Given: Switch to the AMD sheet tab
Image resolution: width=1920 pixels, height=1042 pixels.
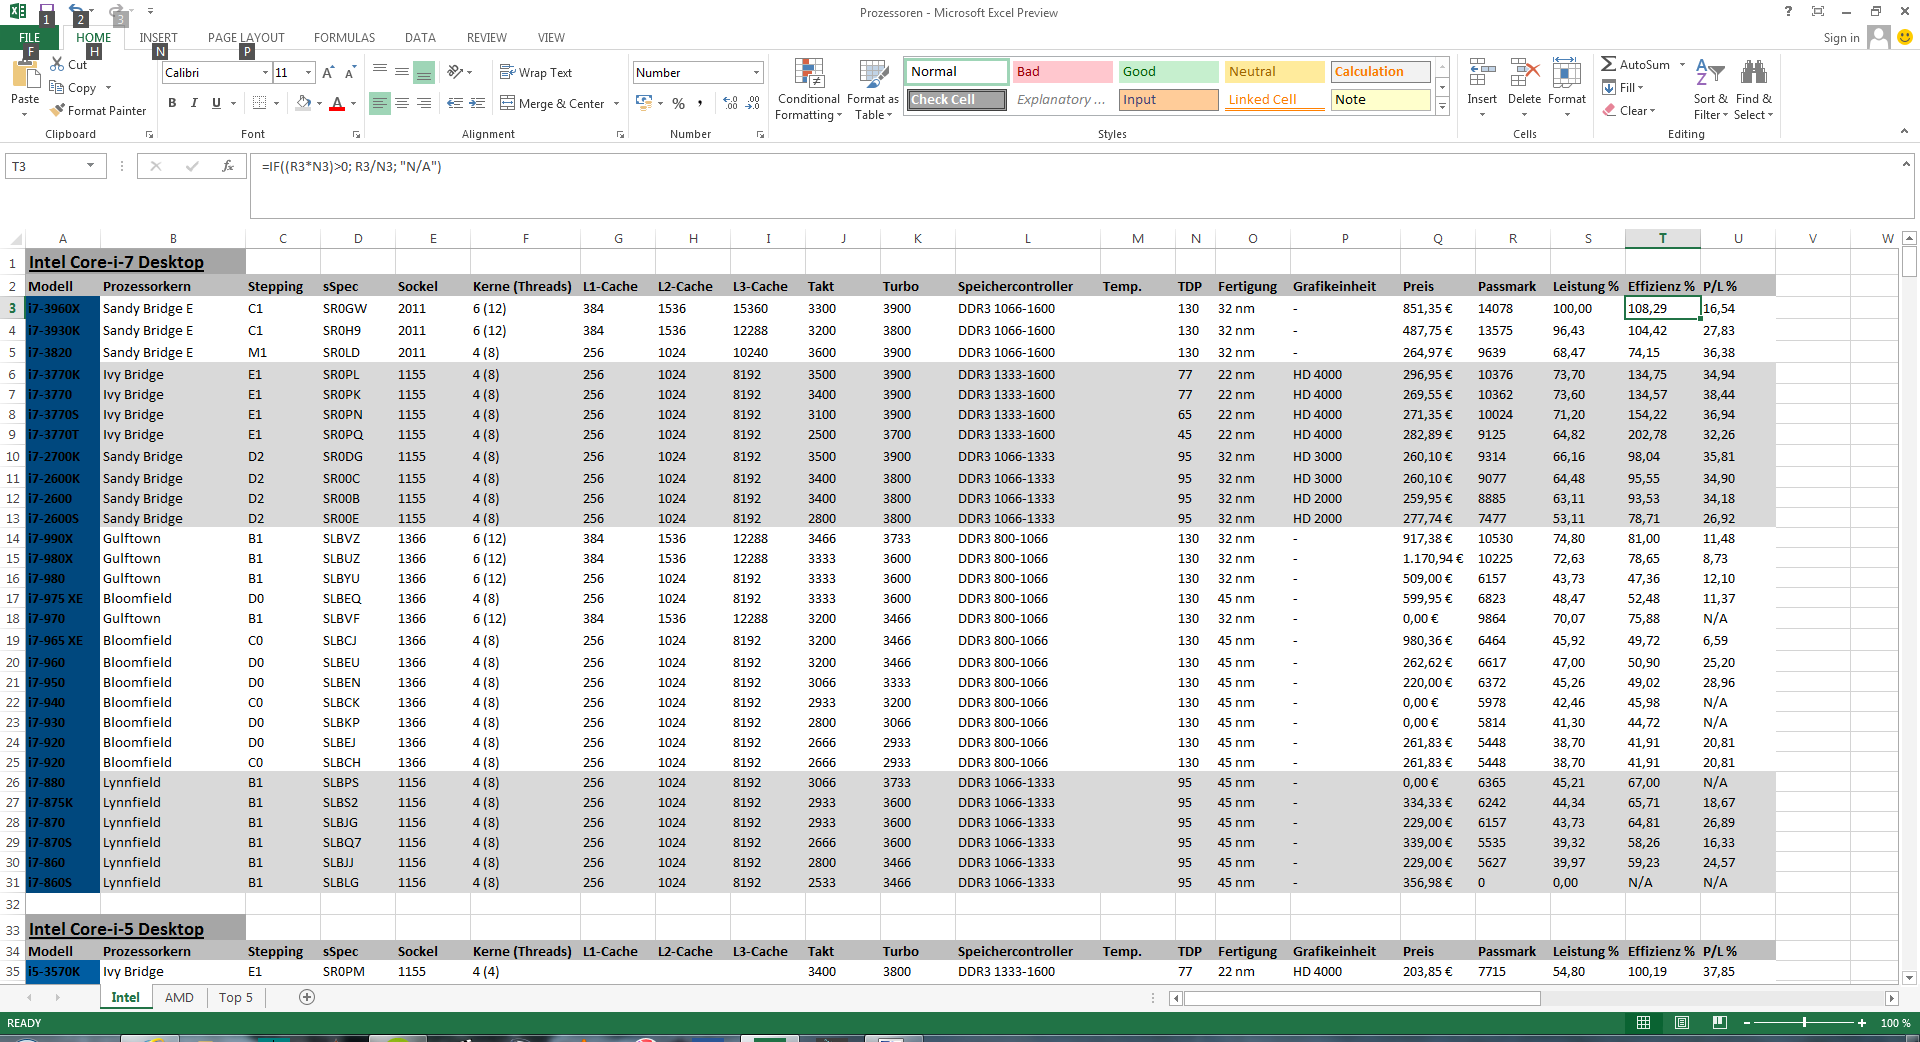Looking at the screenshot, I should [x=179, y=997].
